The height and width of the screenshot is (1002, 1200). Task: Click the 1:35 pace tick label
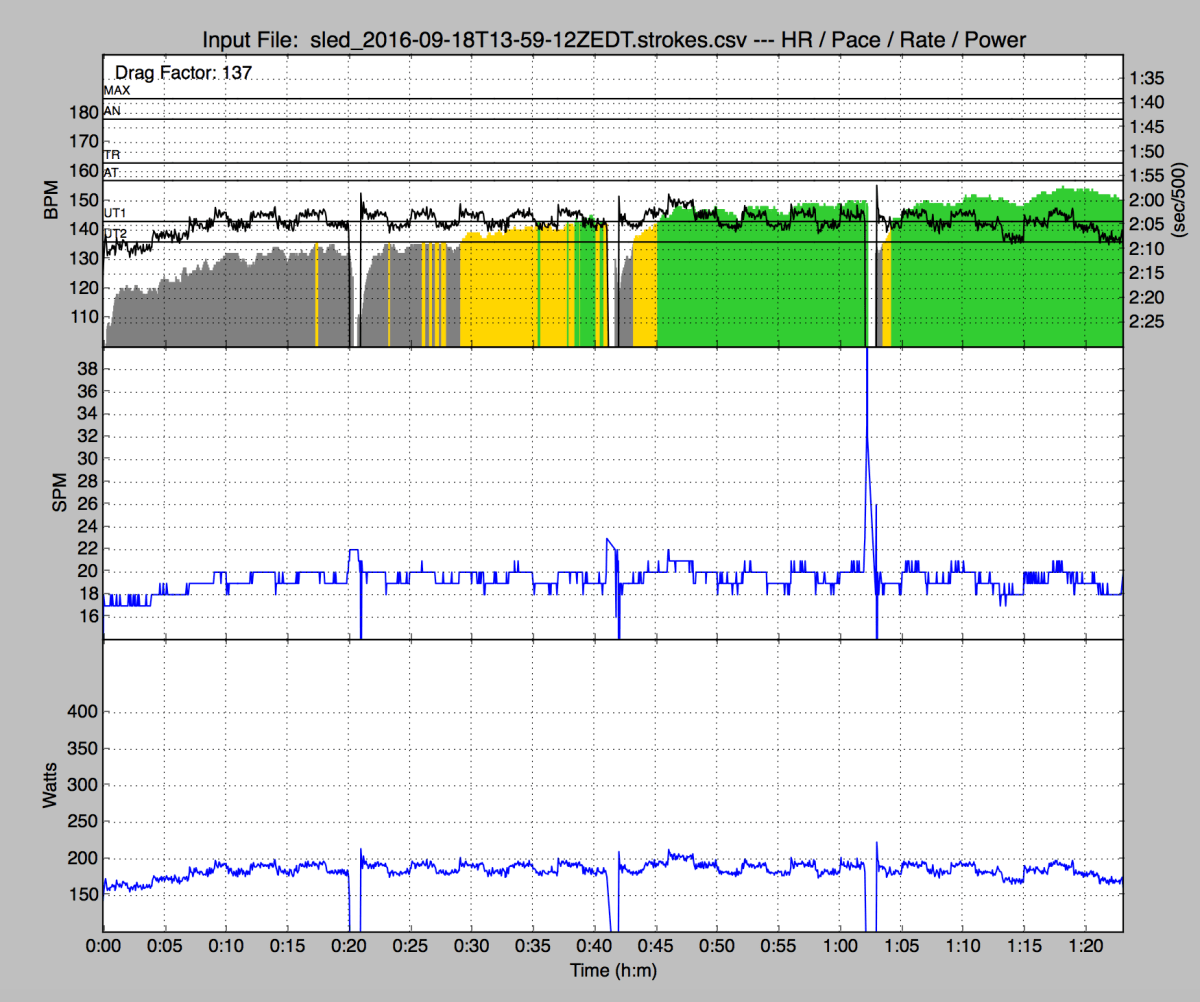[x=1146, y=78]
